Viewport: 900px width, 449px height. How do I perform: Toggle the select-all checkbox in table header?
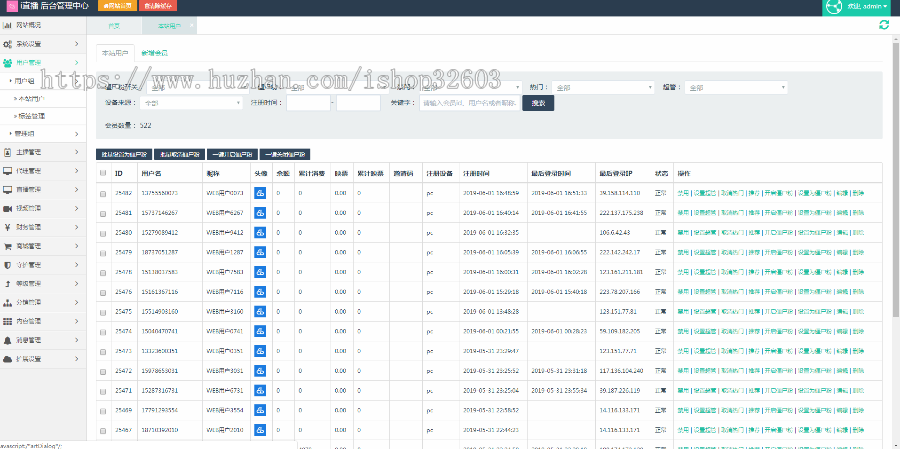pyautogui.click(x=103, y=173)
